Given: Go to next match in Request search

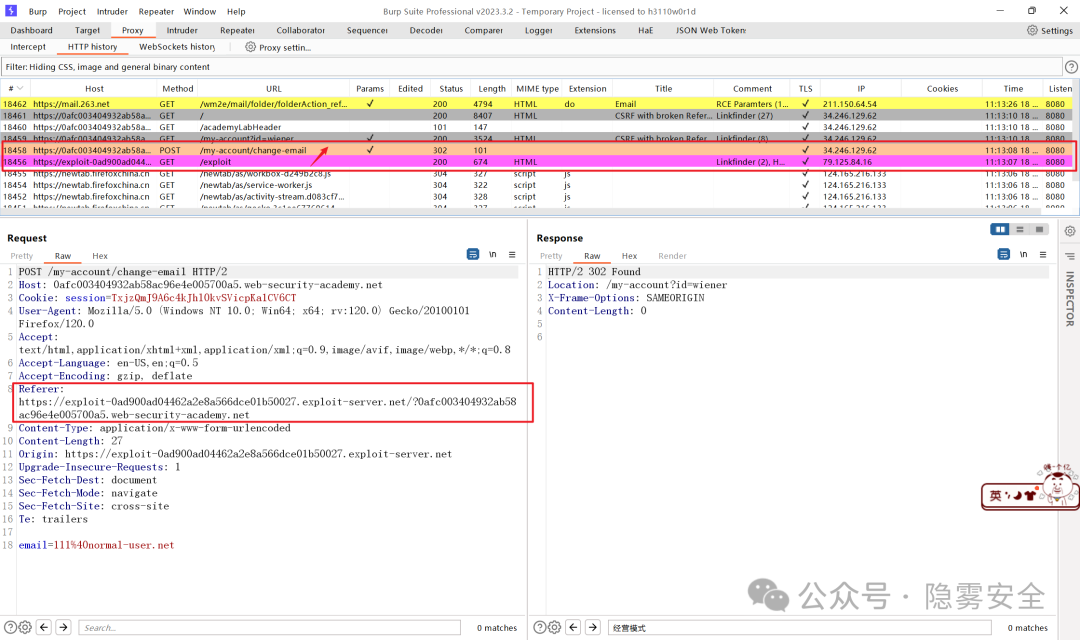Looking at the screenshot, I should pos(63,627).
